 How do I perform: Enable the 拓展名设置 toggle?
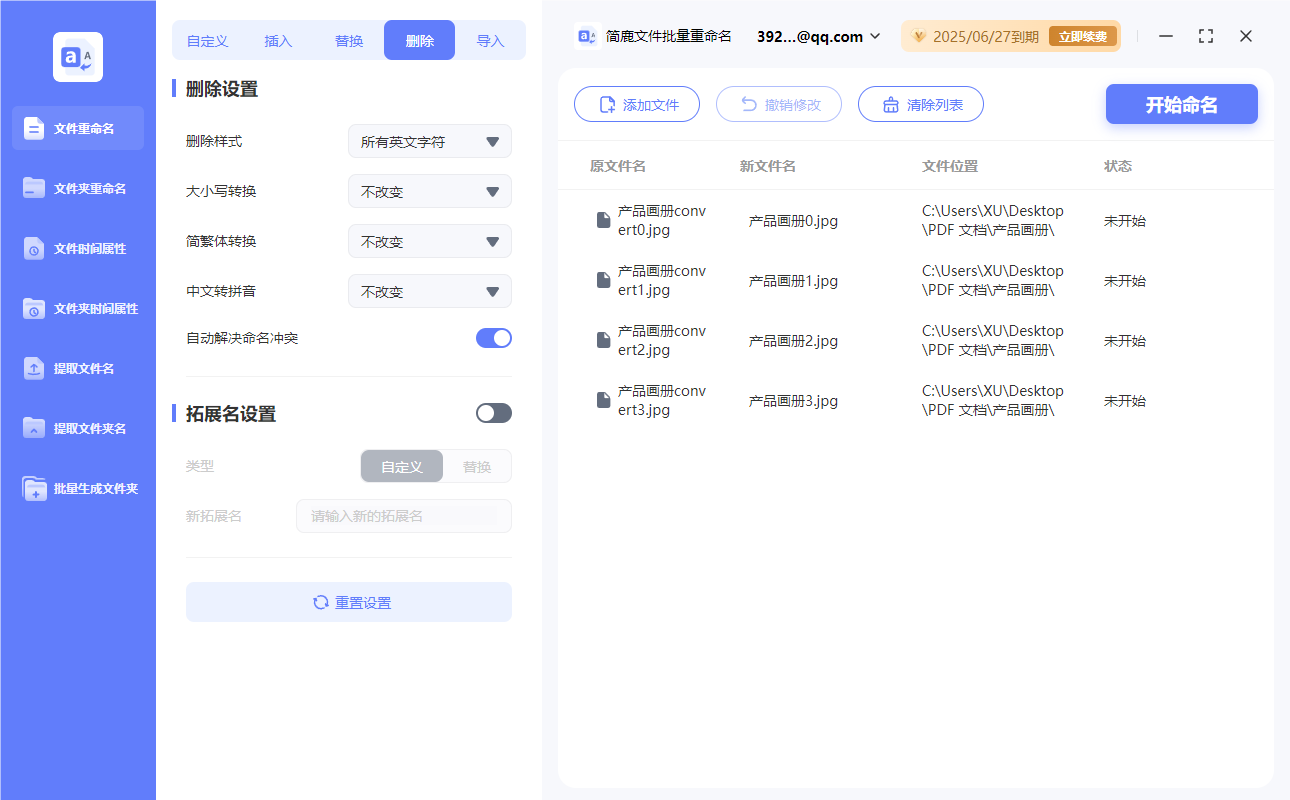[493, 413]
